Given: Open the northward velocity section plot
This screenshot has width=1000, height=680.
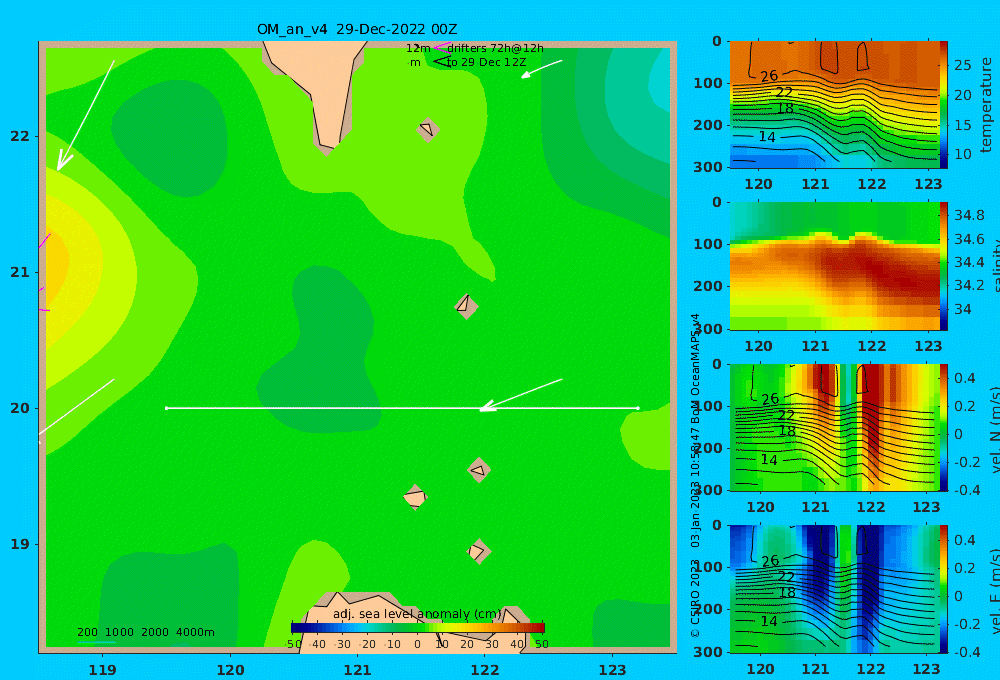Looking at the screenshot, I should pyautogui.click(x=835, y=427).
